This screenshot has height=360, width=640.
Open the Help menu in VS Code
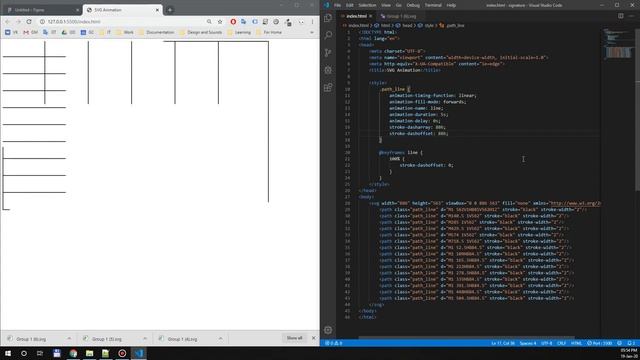(451, 5)
